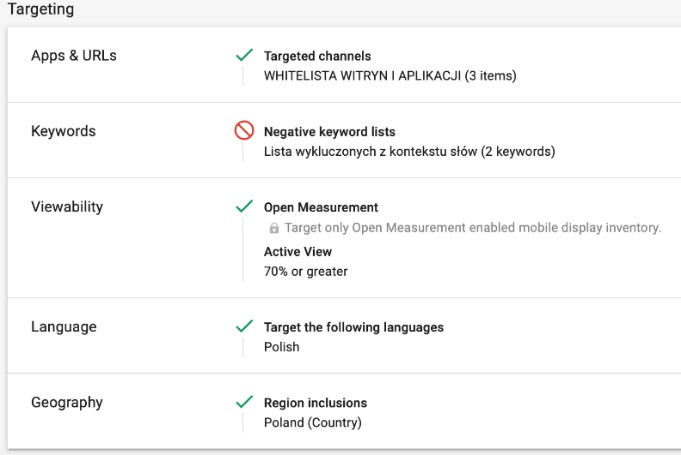Click the Polish language value
Viewport: 681px width, 455px height.
[281, 347]
